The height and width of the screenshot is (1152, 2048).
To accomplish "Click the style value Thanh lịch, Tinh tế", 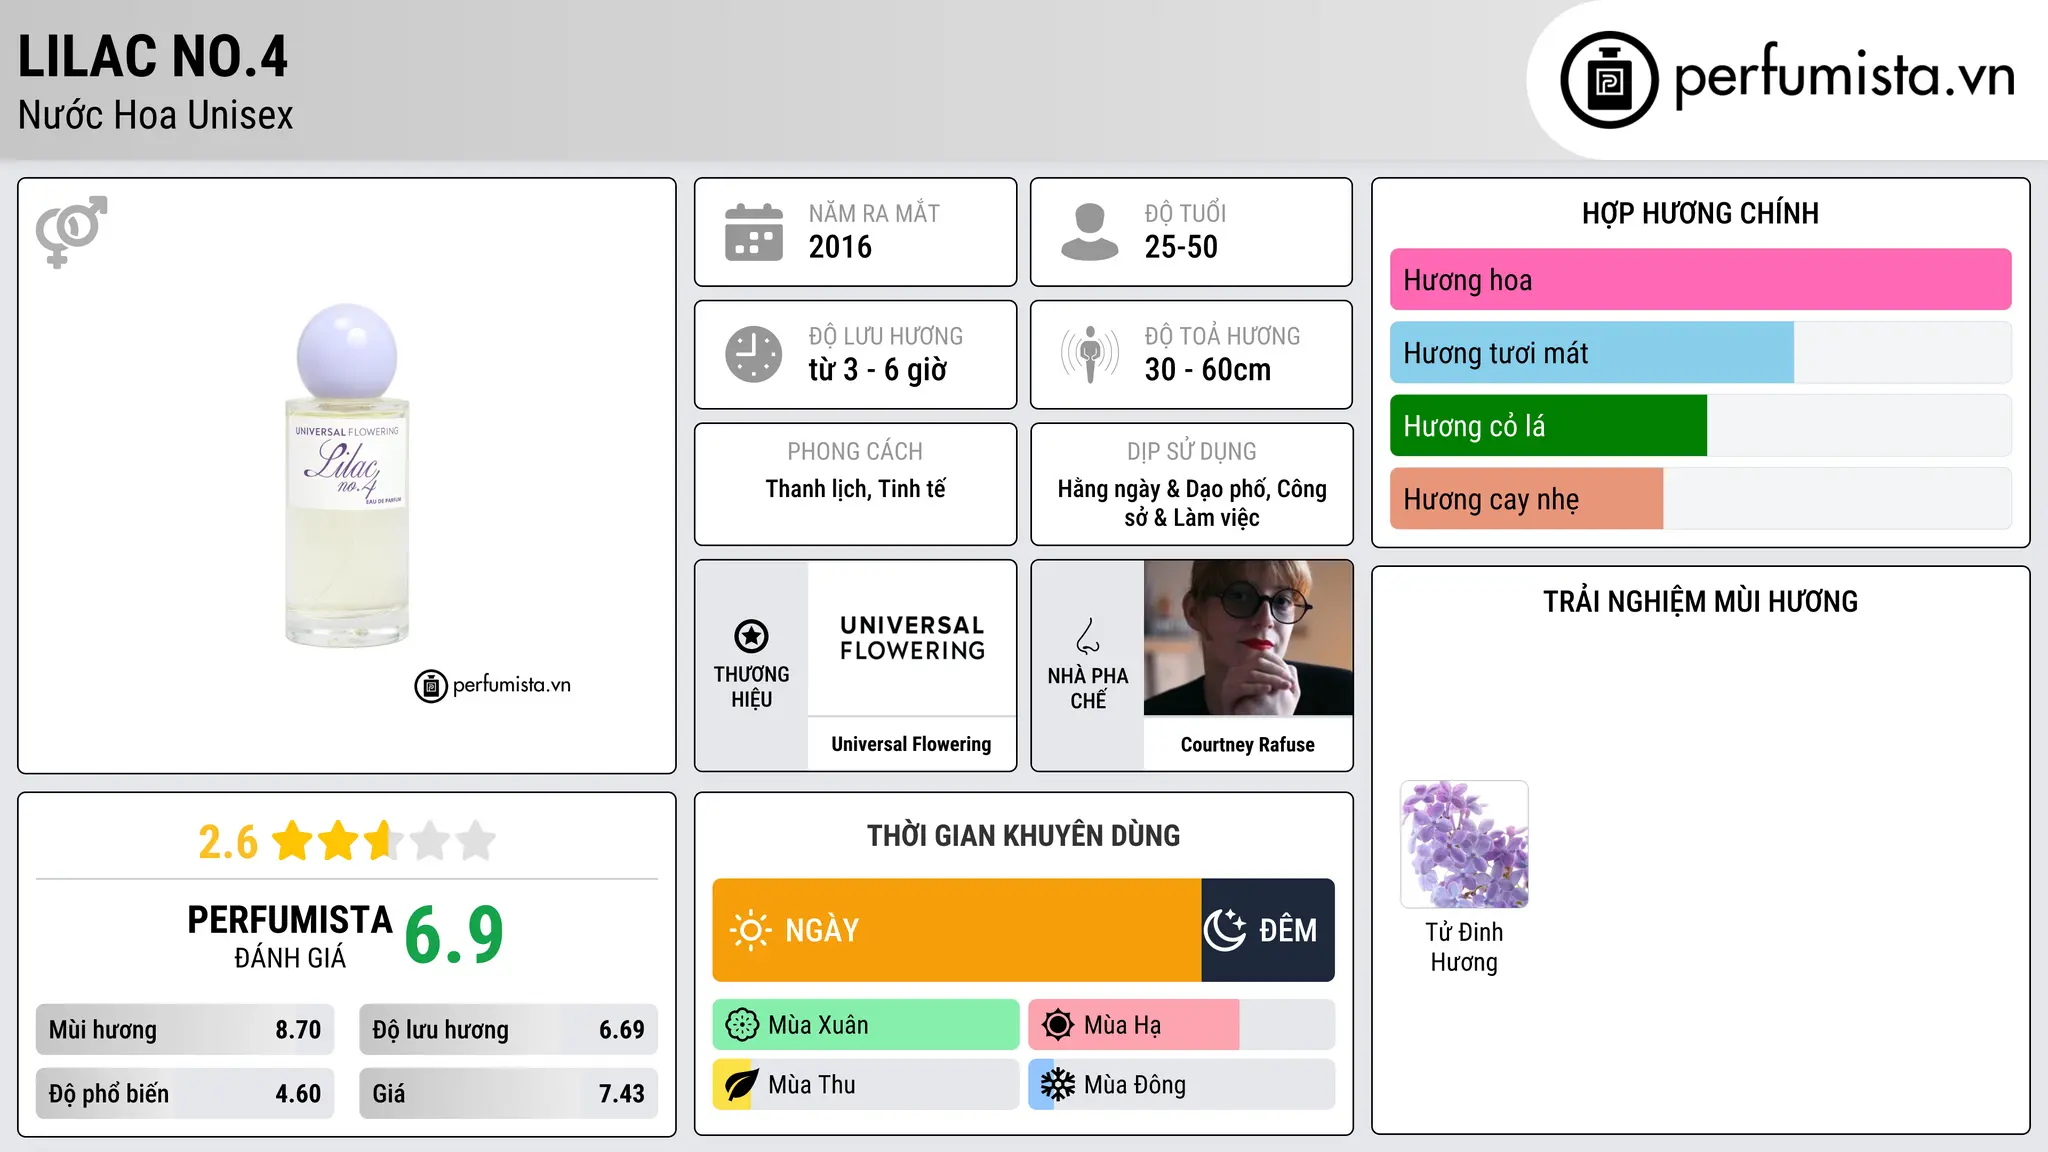I will tap(856, 489).
